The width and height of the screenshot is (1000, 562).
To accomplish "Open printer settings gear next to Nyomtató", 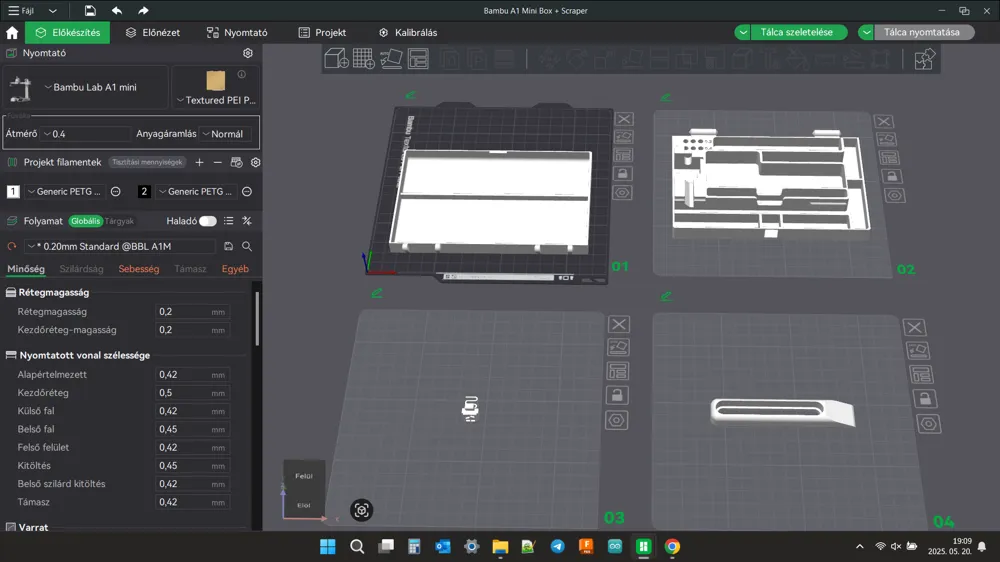I will pyautogui.click(x=248, y=53).
